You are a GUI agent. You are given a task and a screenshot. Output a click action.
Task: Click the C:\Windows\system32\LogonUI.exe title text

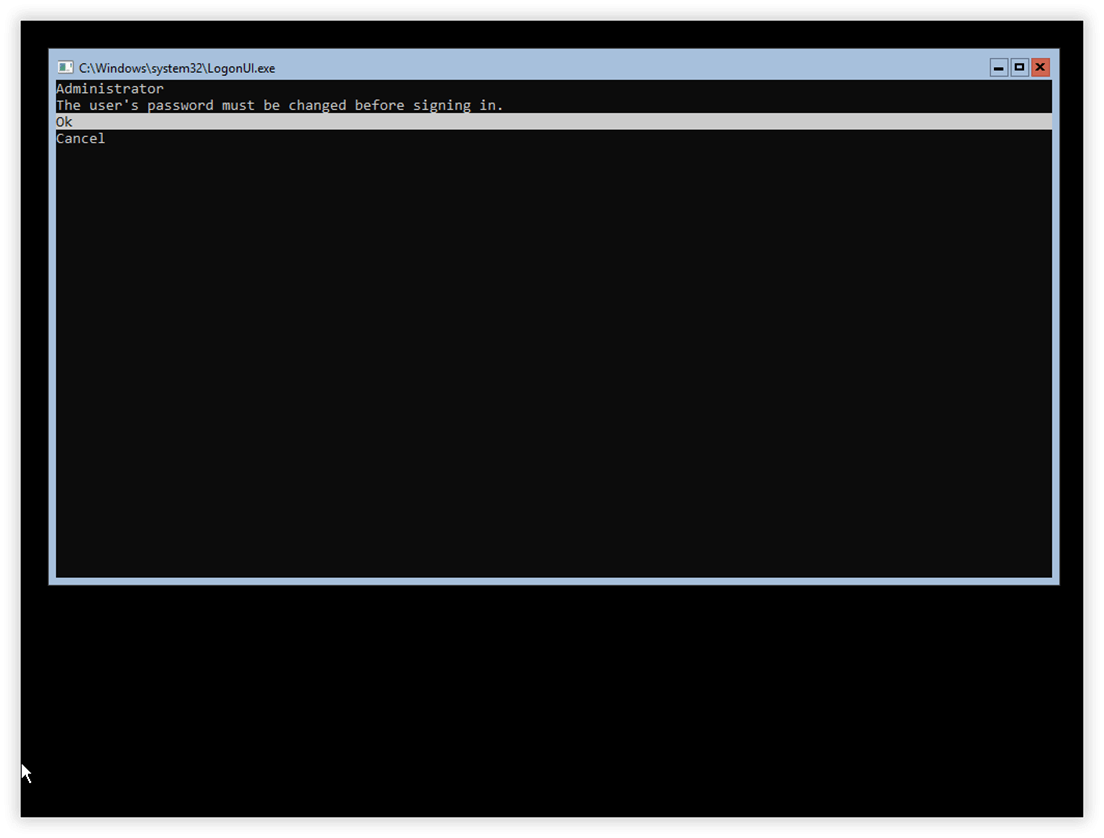click(x=177, y=68)
